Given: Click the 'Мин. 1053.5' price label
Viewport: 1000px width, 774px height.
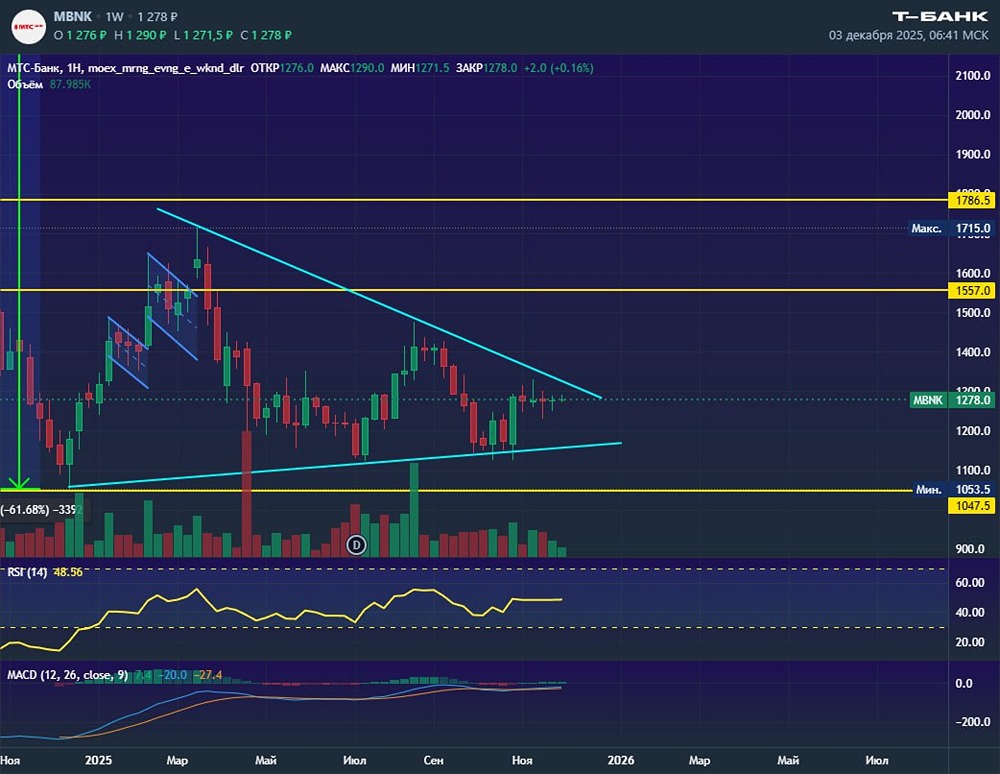Looking at the screenshot, I should click(953, 490).
